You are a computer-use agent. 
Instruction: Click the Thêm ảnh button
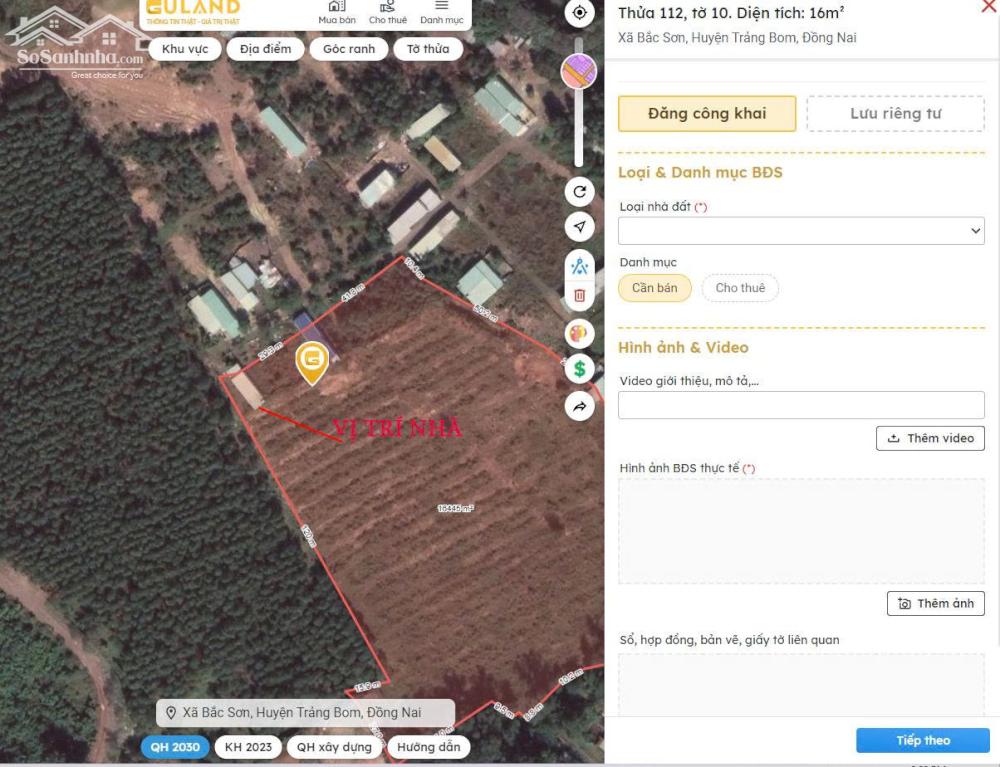pos(935,604)
